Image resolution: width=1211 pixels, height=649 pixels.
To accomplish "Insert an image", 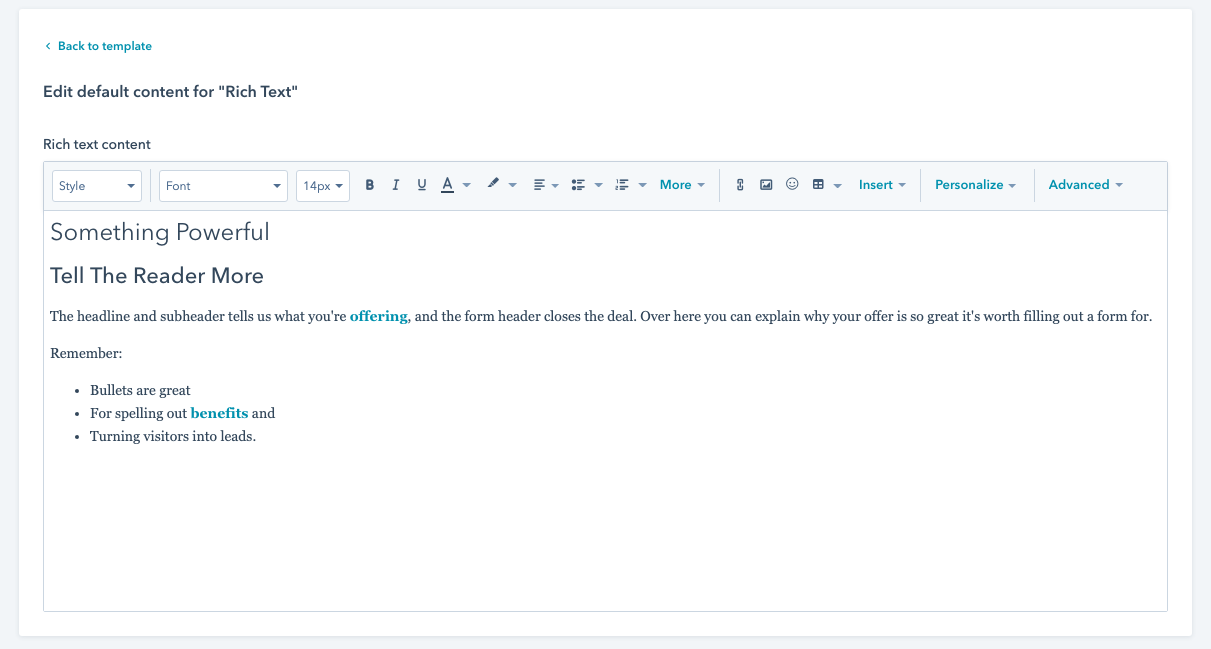I will [766, 185].
